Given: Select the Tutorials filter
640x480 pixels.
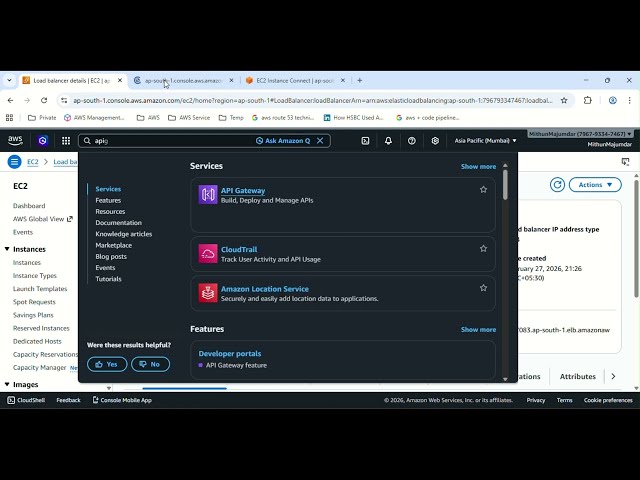Looking at the screenshot, I should pyautogui.click(x=108, y=279).
